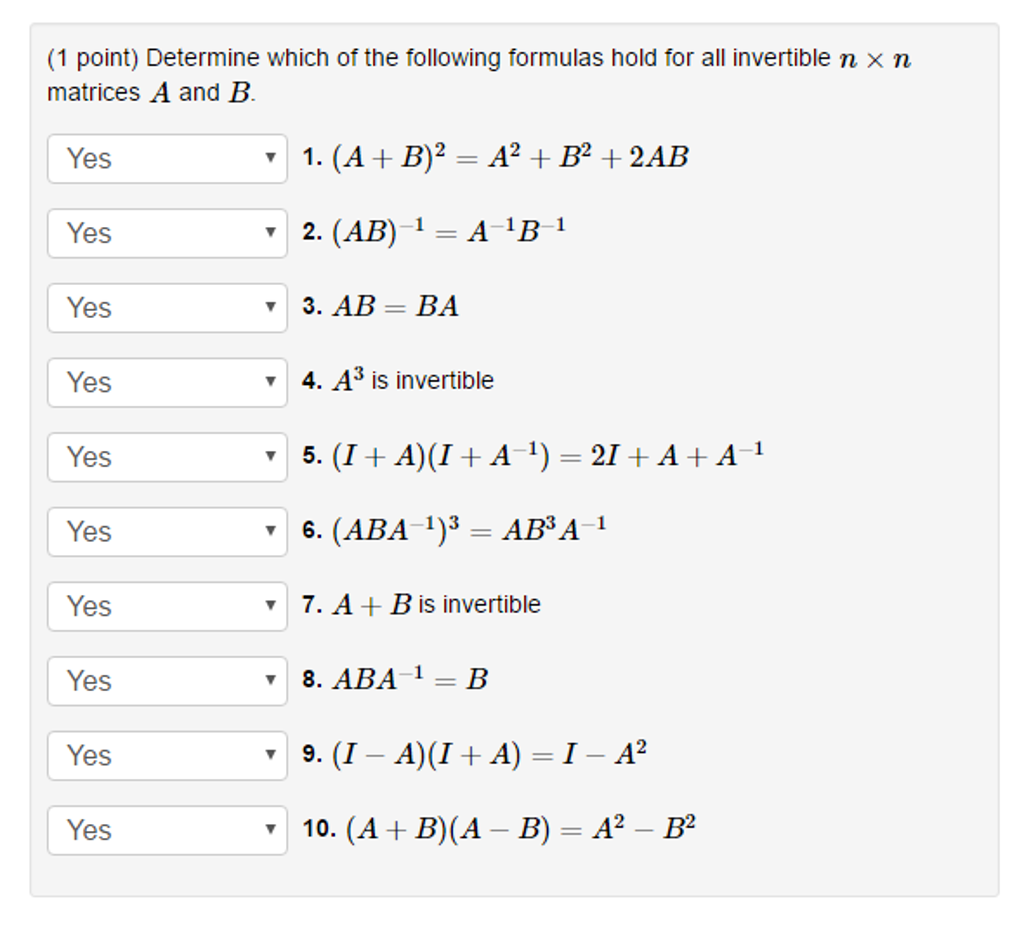Click the statement text 'A + B is invertible'
The image size is (1024, 932).
point(436,605)
